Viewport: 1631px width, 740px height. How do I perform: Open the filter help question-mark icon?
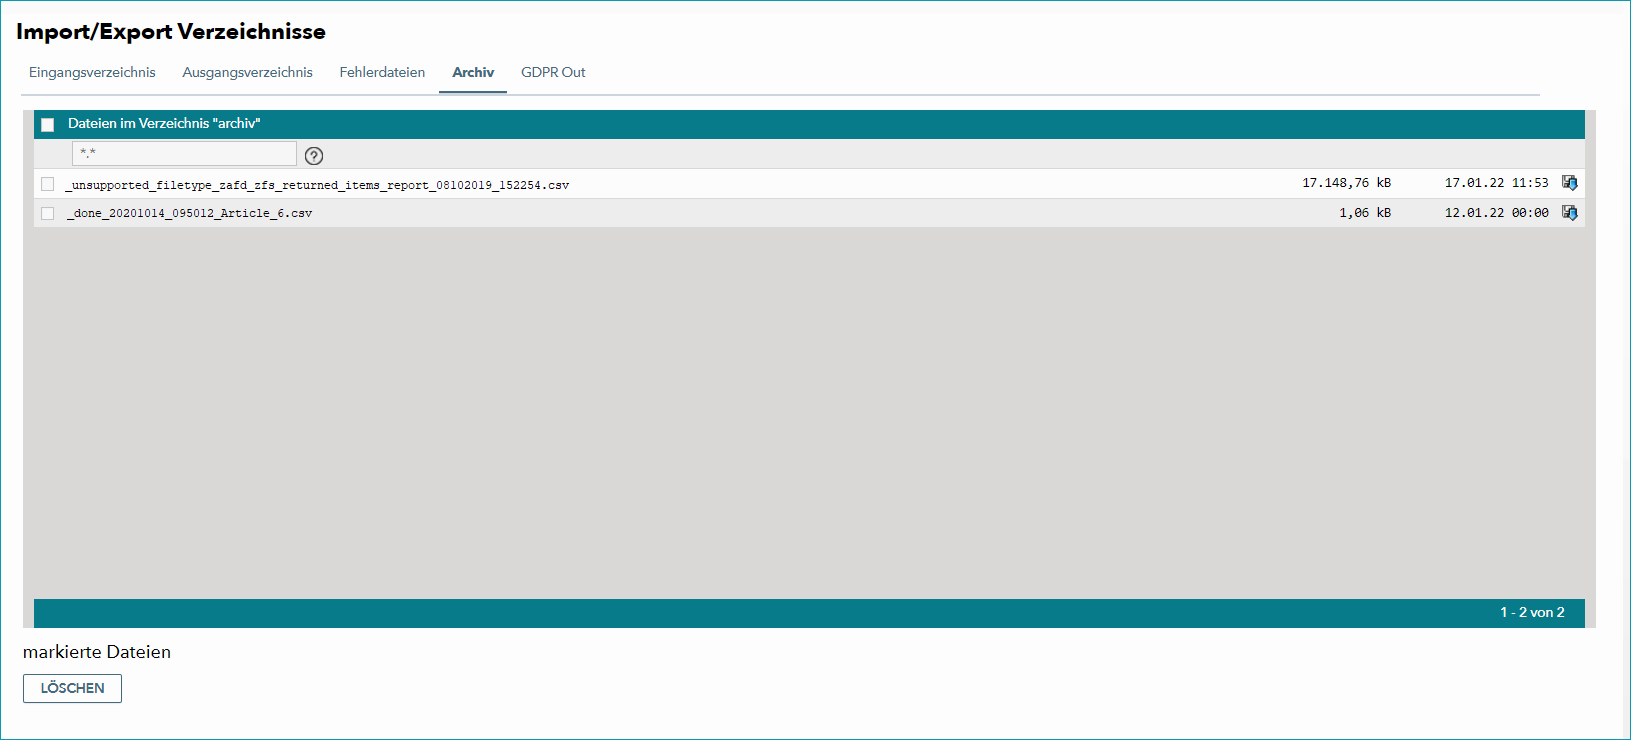click(x=314, y=156)
